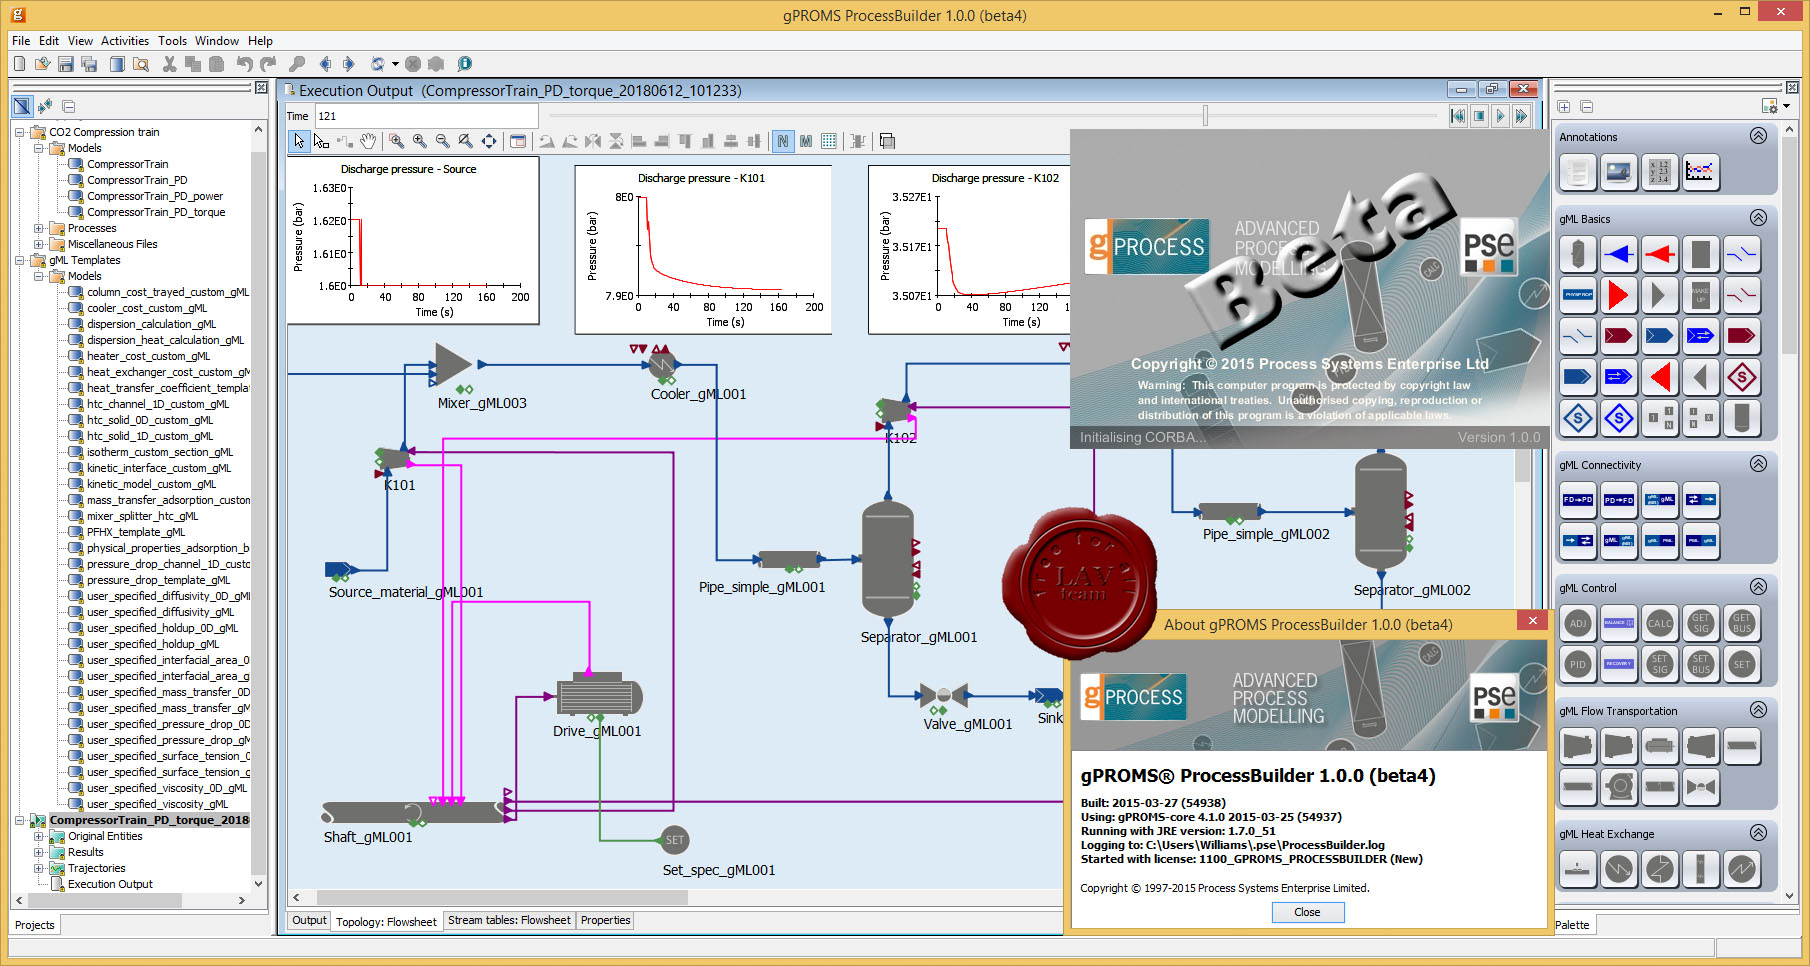
Task: Click the zoom in magnifier icon
Action: tap(420, 141)
